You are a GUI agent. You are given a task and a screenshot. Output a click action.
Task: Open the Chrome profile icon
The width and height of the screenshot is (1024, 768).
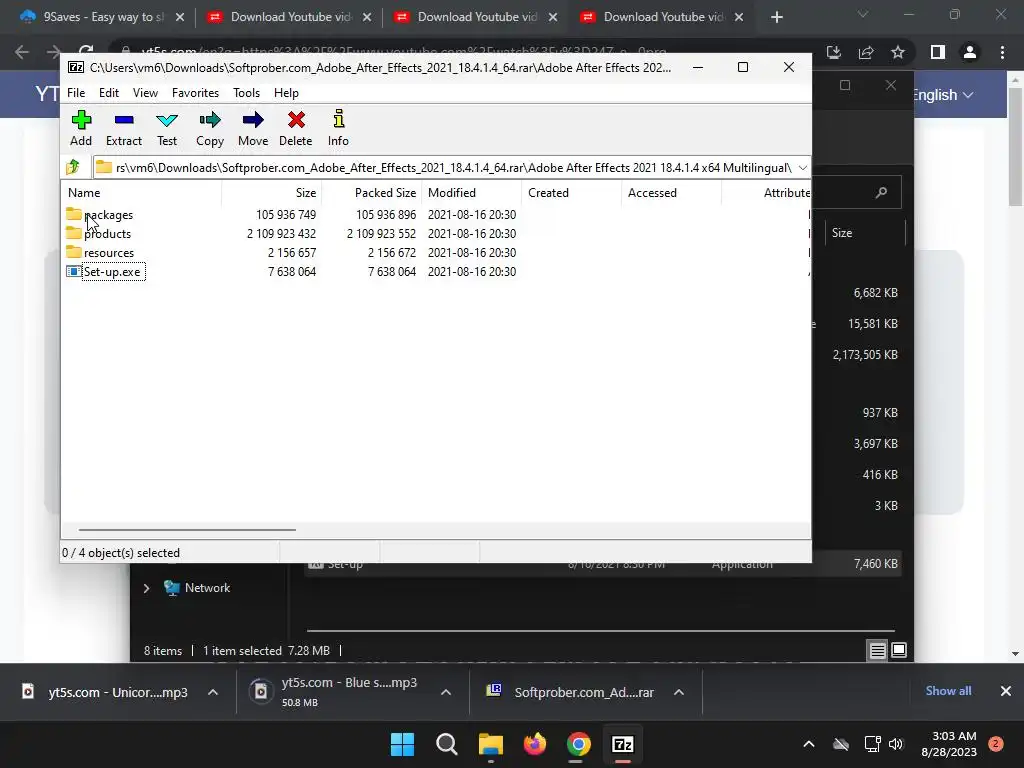click(970, 52)
